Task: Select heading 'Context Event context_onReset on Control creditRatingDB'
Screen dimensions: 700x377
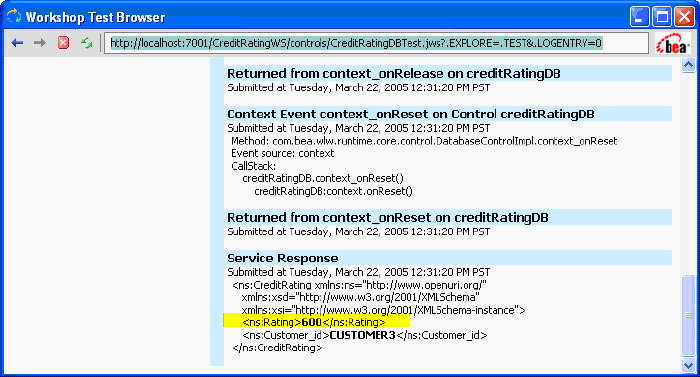Action: 411,114
